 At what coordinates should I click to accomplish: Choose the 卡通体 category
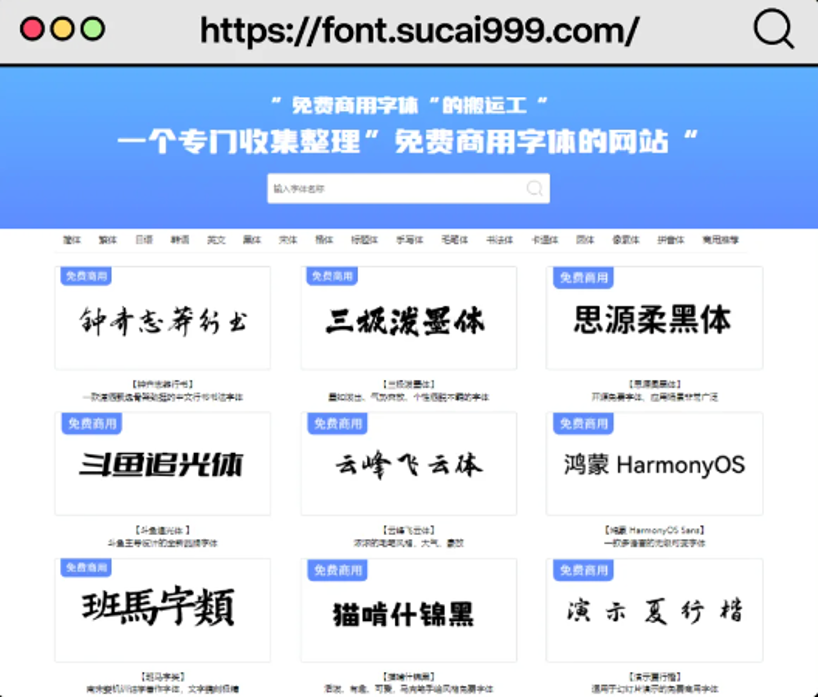click(x=545, y=240)
